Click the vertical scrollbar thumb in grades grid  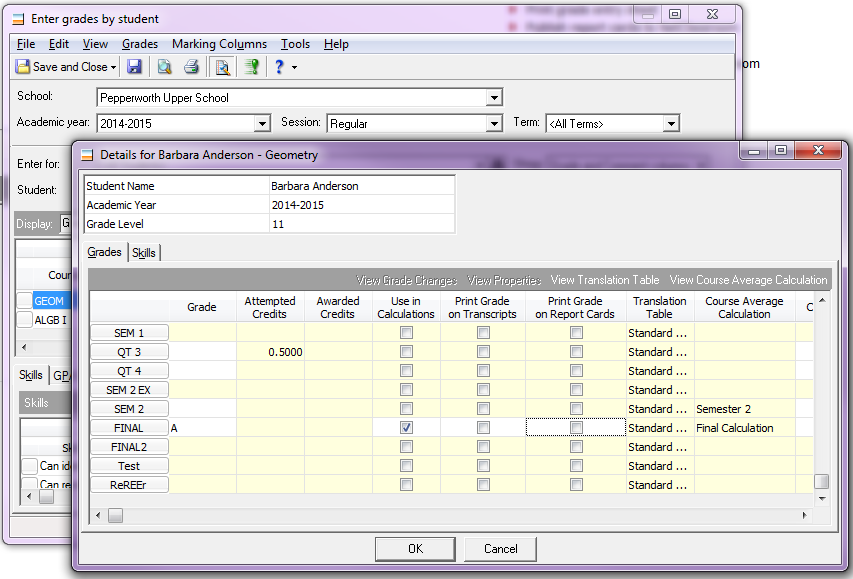point(821,482)
